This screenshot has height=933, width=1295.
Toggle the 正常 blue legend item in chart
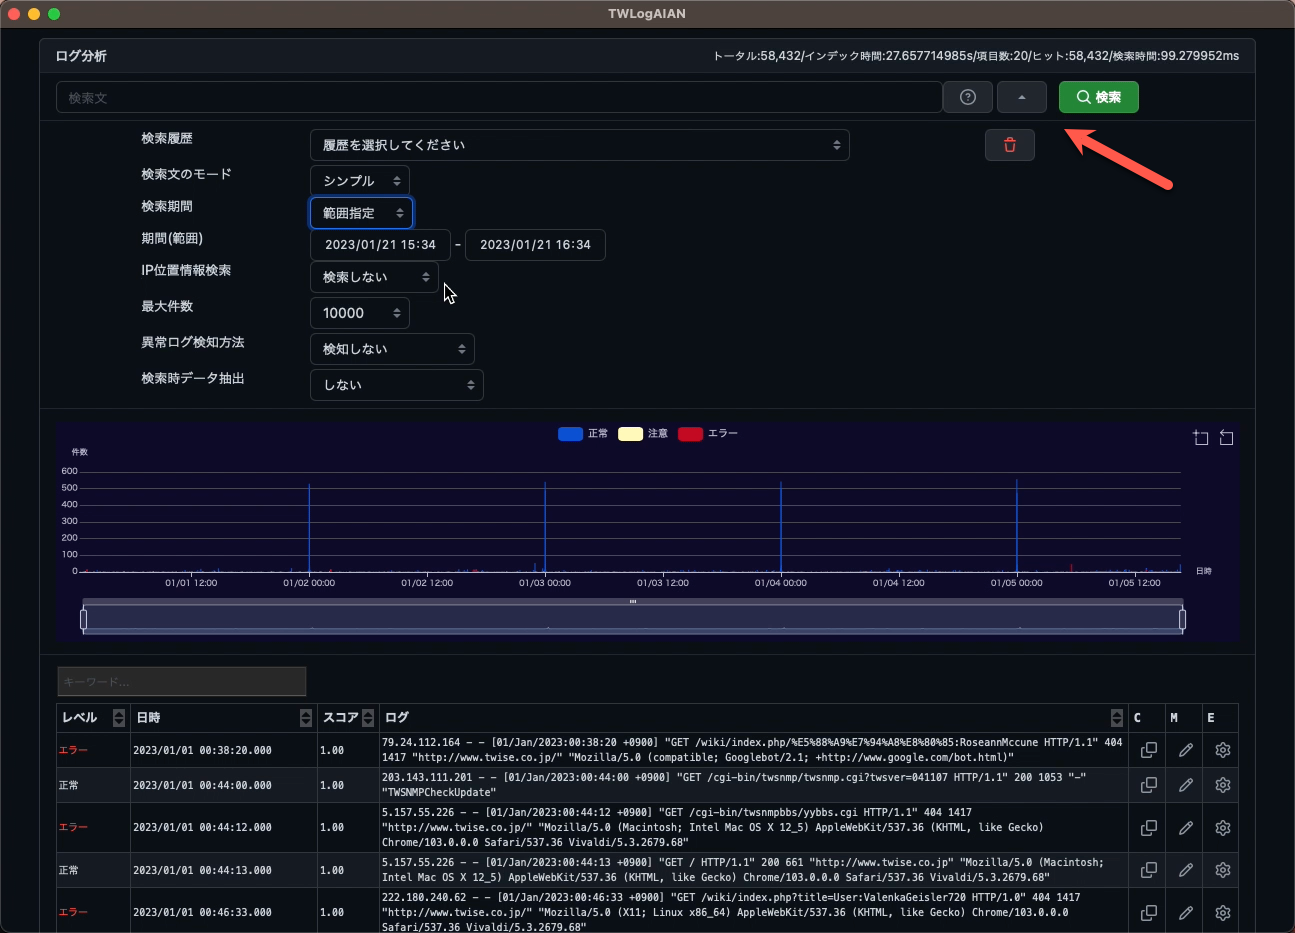coord(583,434)
